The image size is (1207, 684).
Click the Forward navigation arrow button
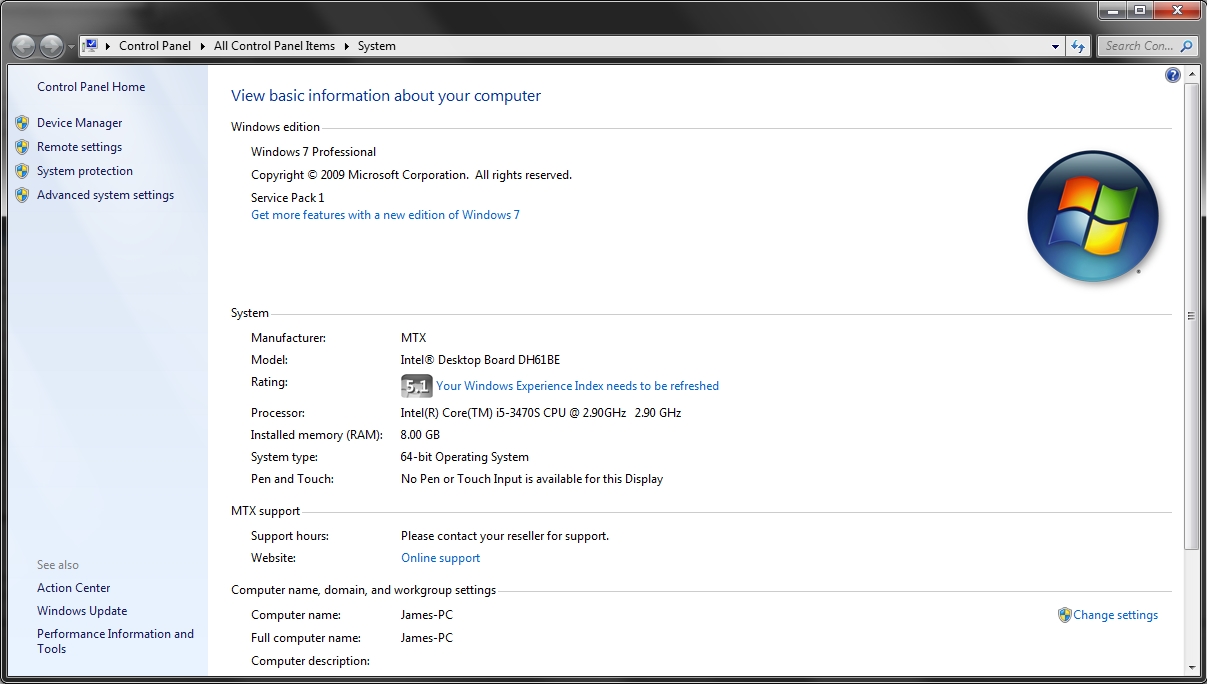pyautogui.click(x=51, y=46)
